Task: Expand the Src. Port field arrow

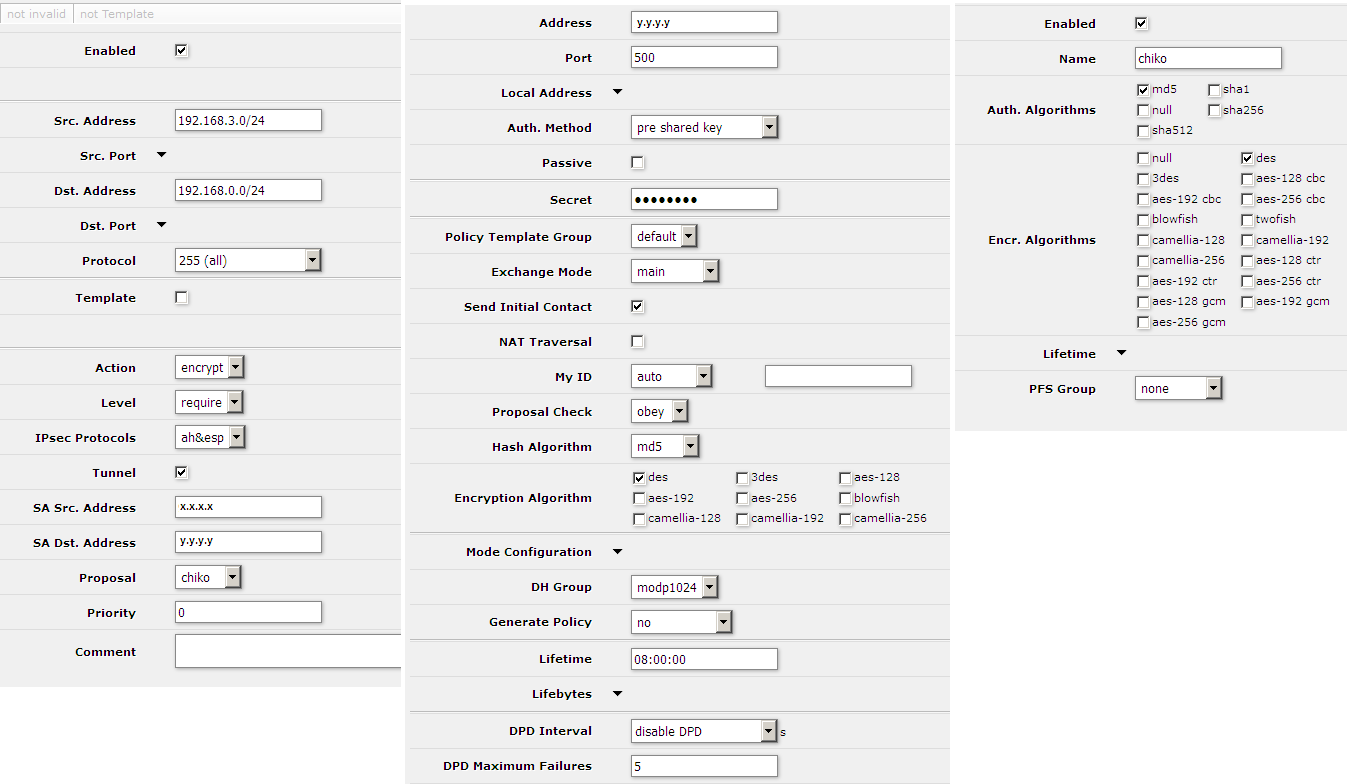Action: click(161, 156)
